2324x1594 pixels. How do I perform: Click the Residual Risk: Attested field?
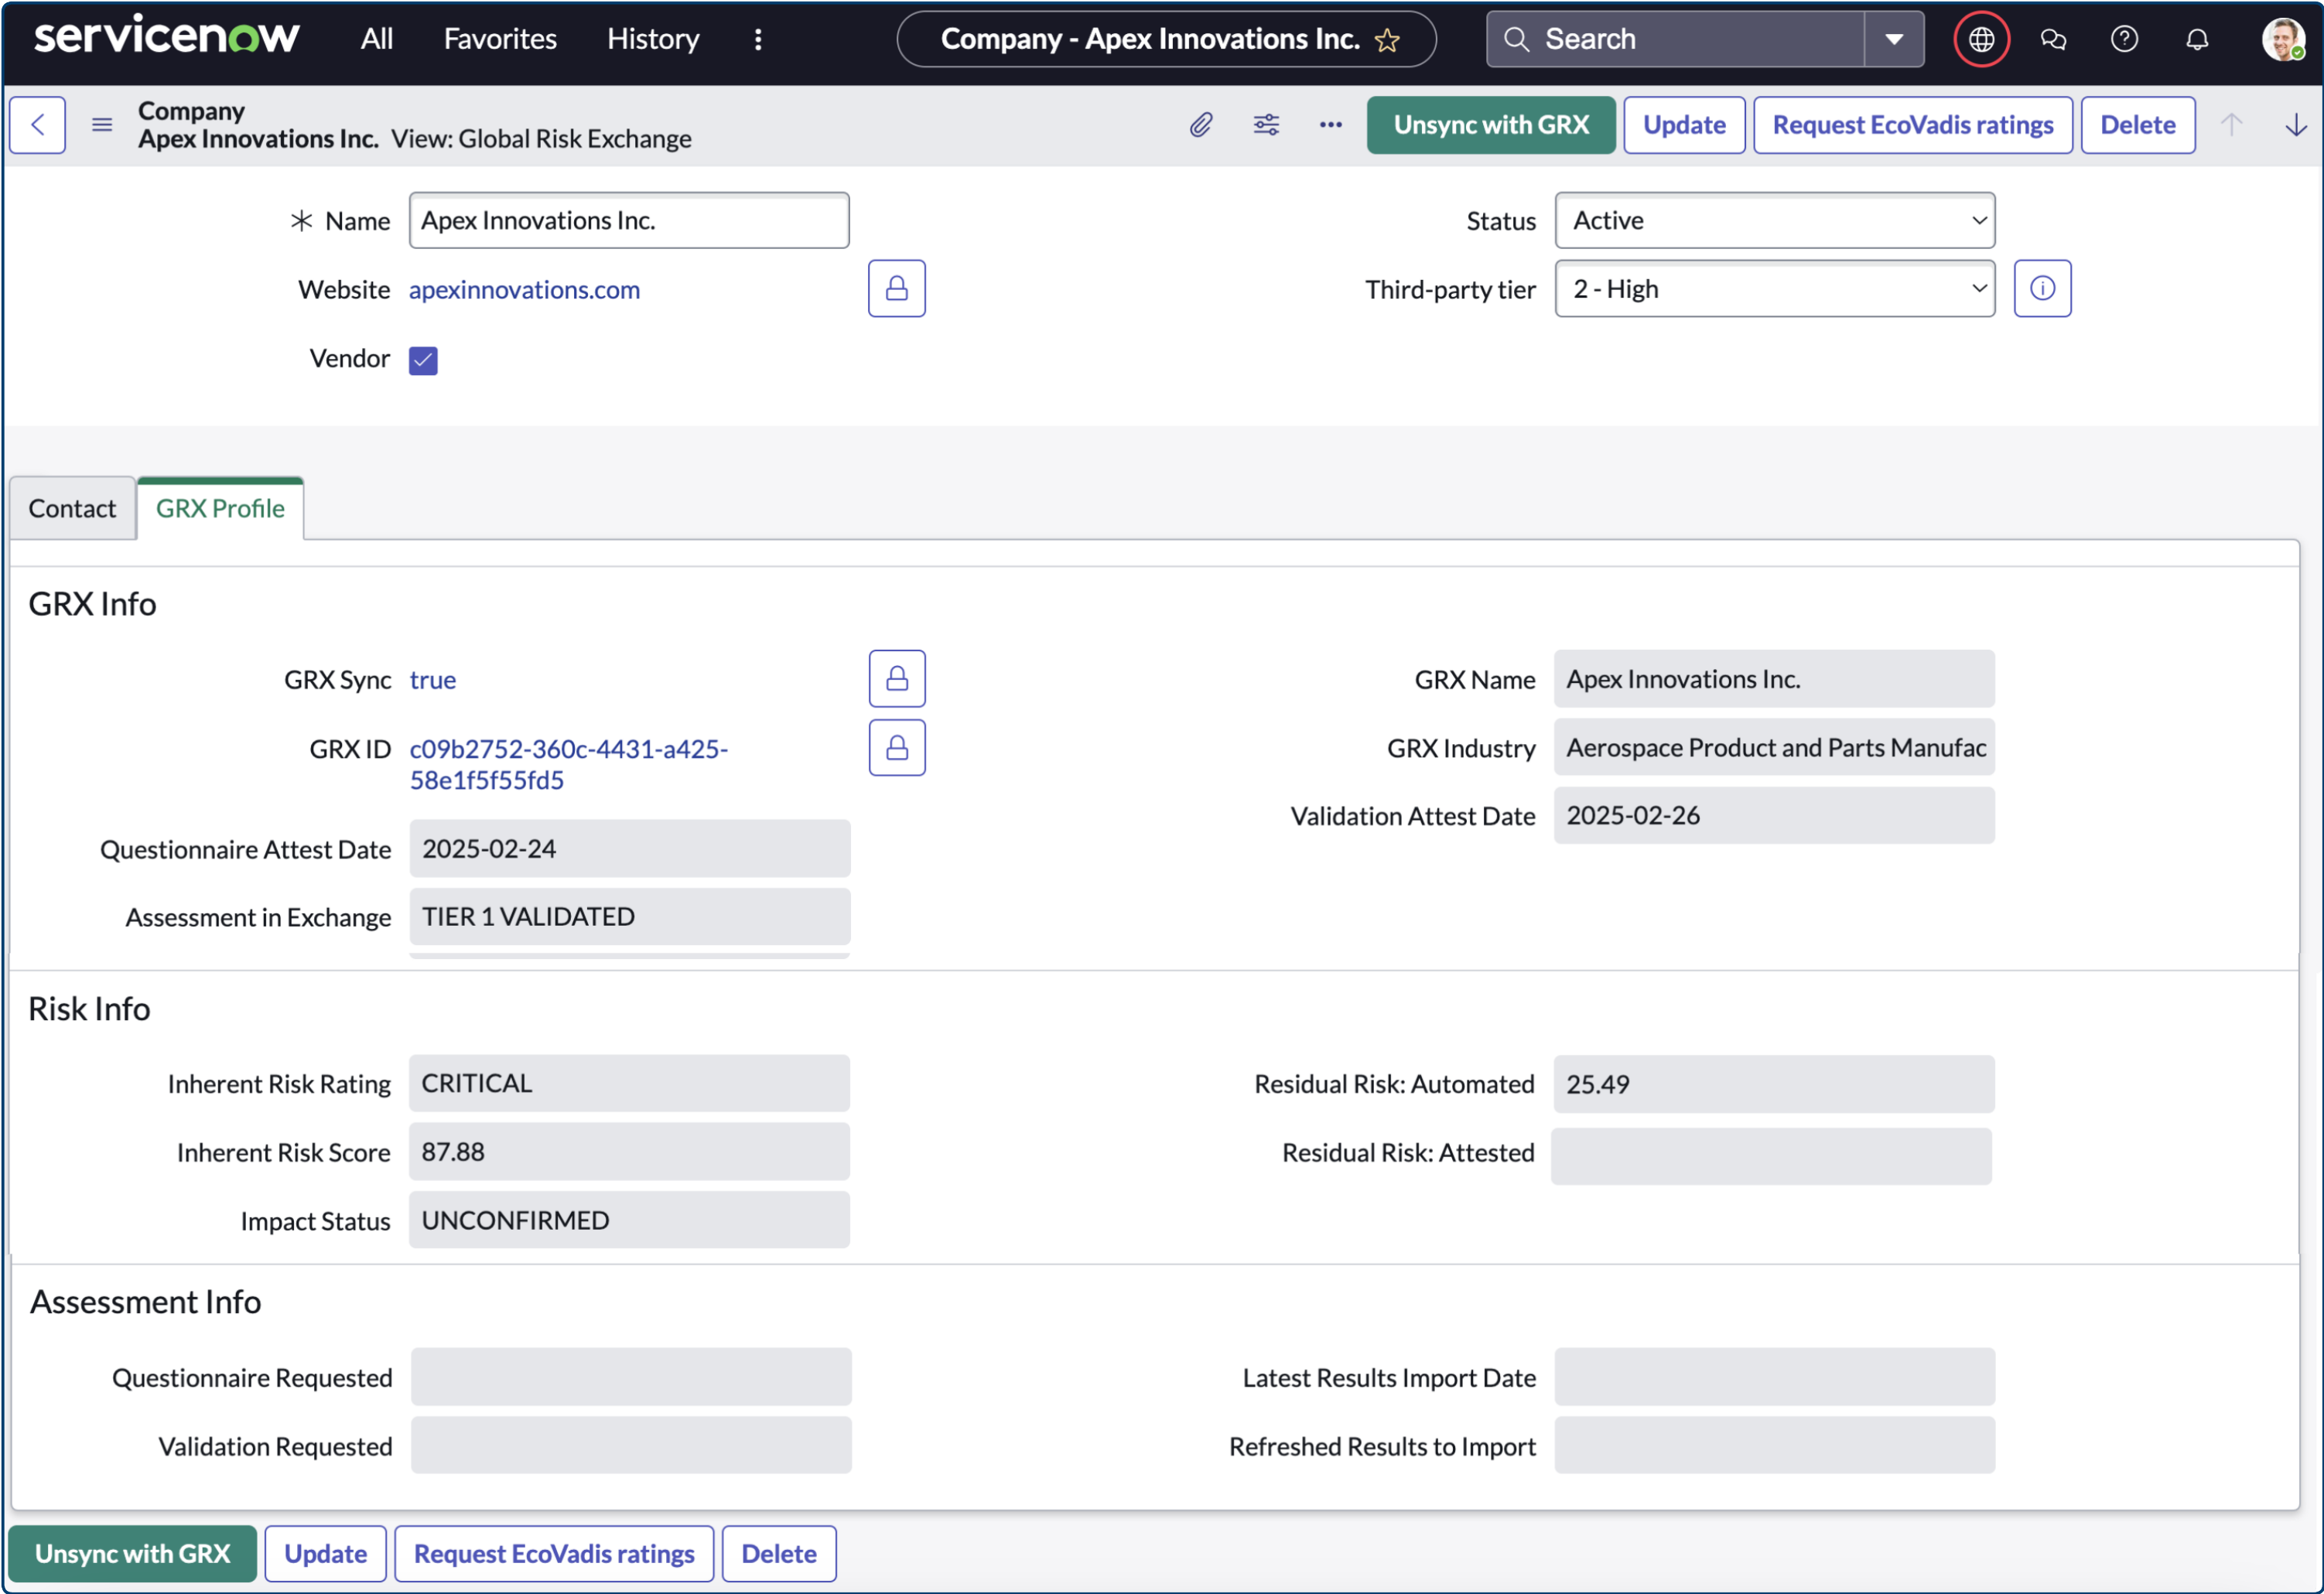(1771, 1157)
